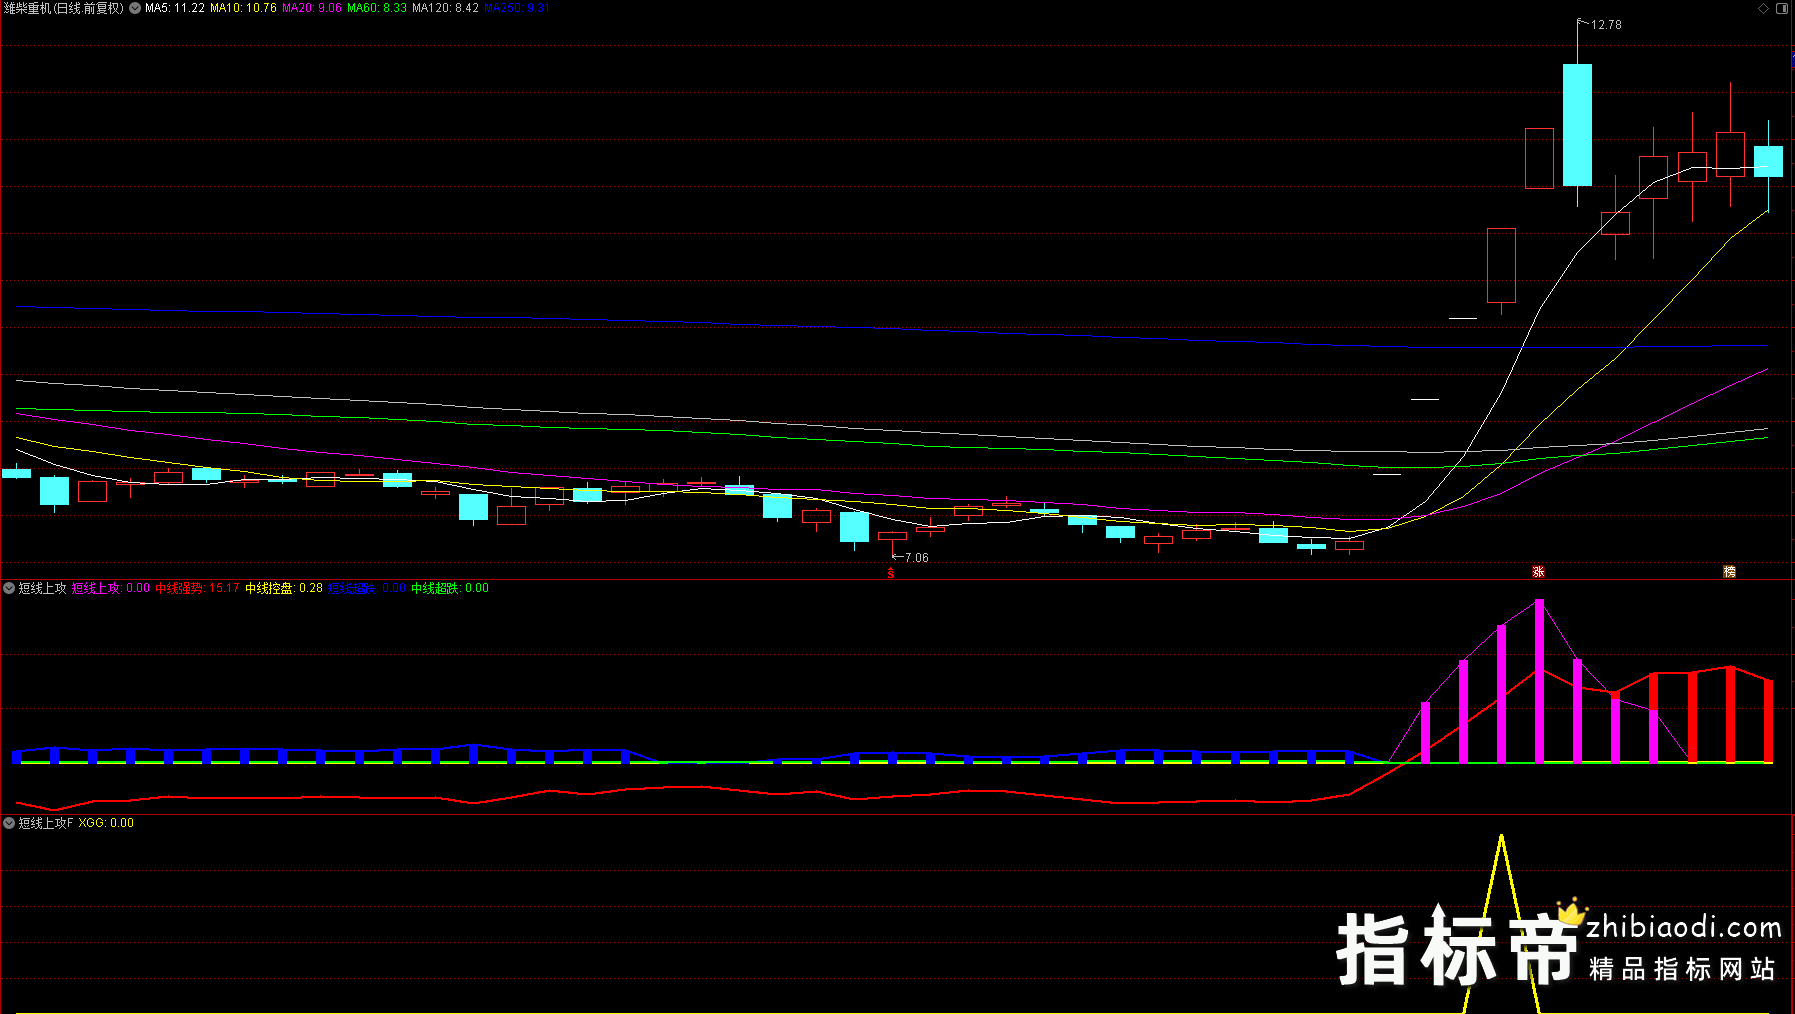Click the red S marker below candles
1795x1014 pixels.
pos(891,574)
